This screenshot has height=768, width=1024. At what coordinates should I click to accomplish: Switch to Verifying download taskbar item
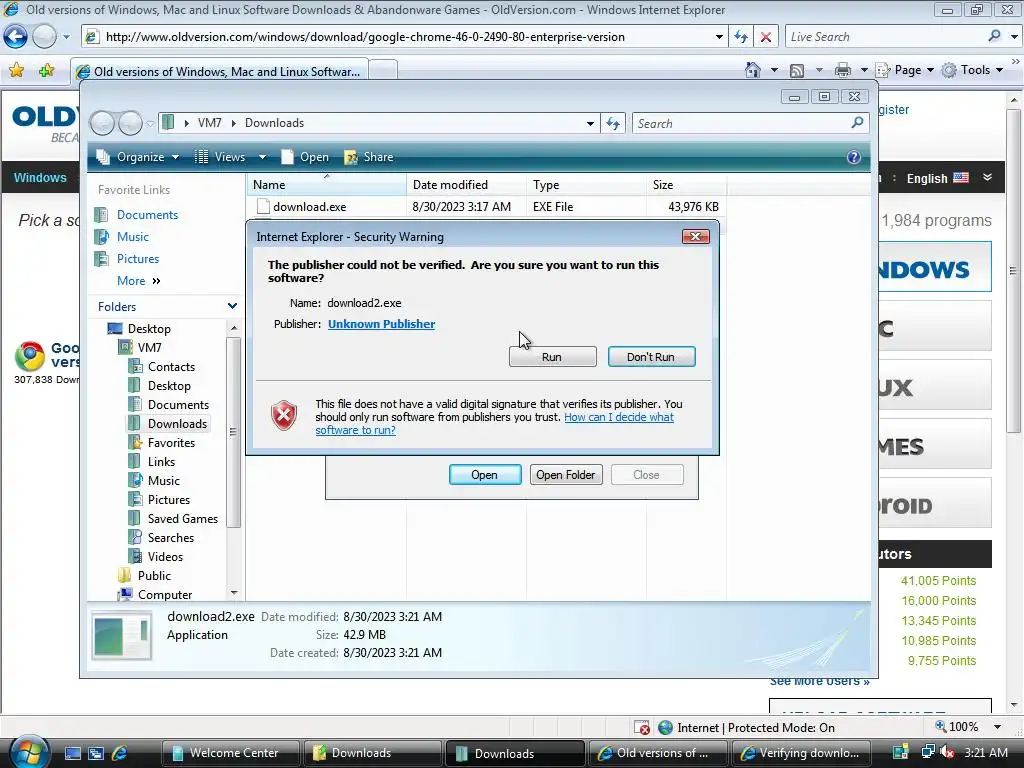pyautogui.click(x=801, y=753)
